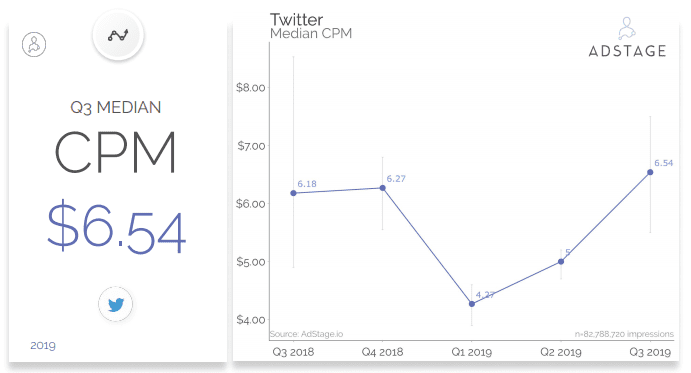Select the Q2 2019 data point
Viewport: 691px width, 373px height.
pyautogui.click(x=561, y=261)
